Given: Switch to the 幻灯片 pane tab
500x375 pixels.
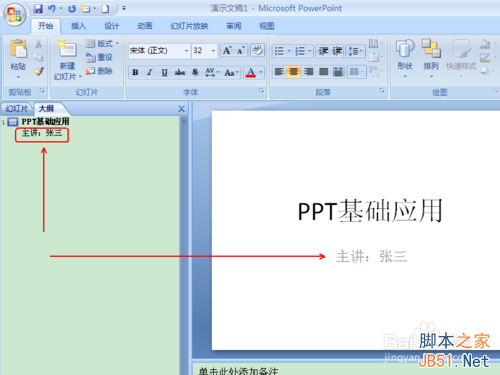Looking at the screenshot, I should (x=17, y=109).
